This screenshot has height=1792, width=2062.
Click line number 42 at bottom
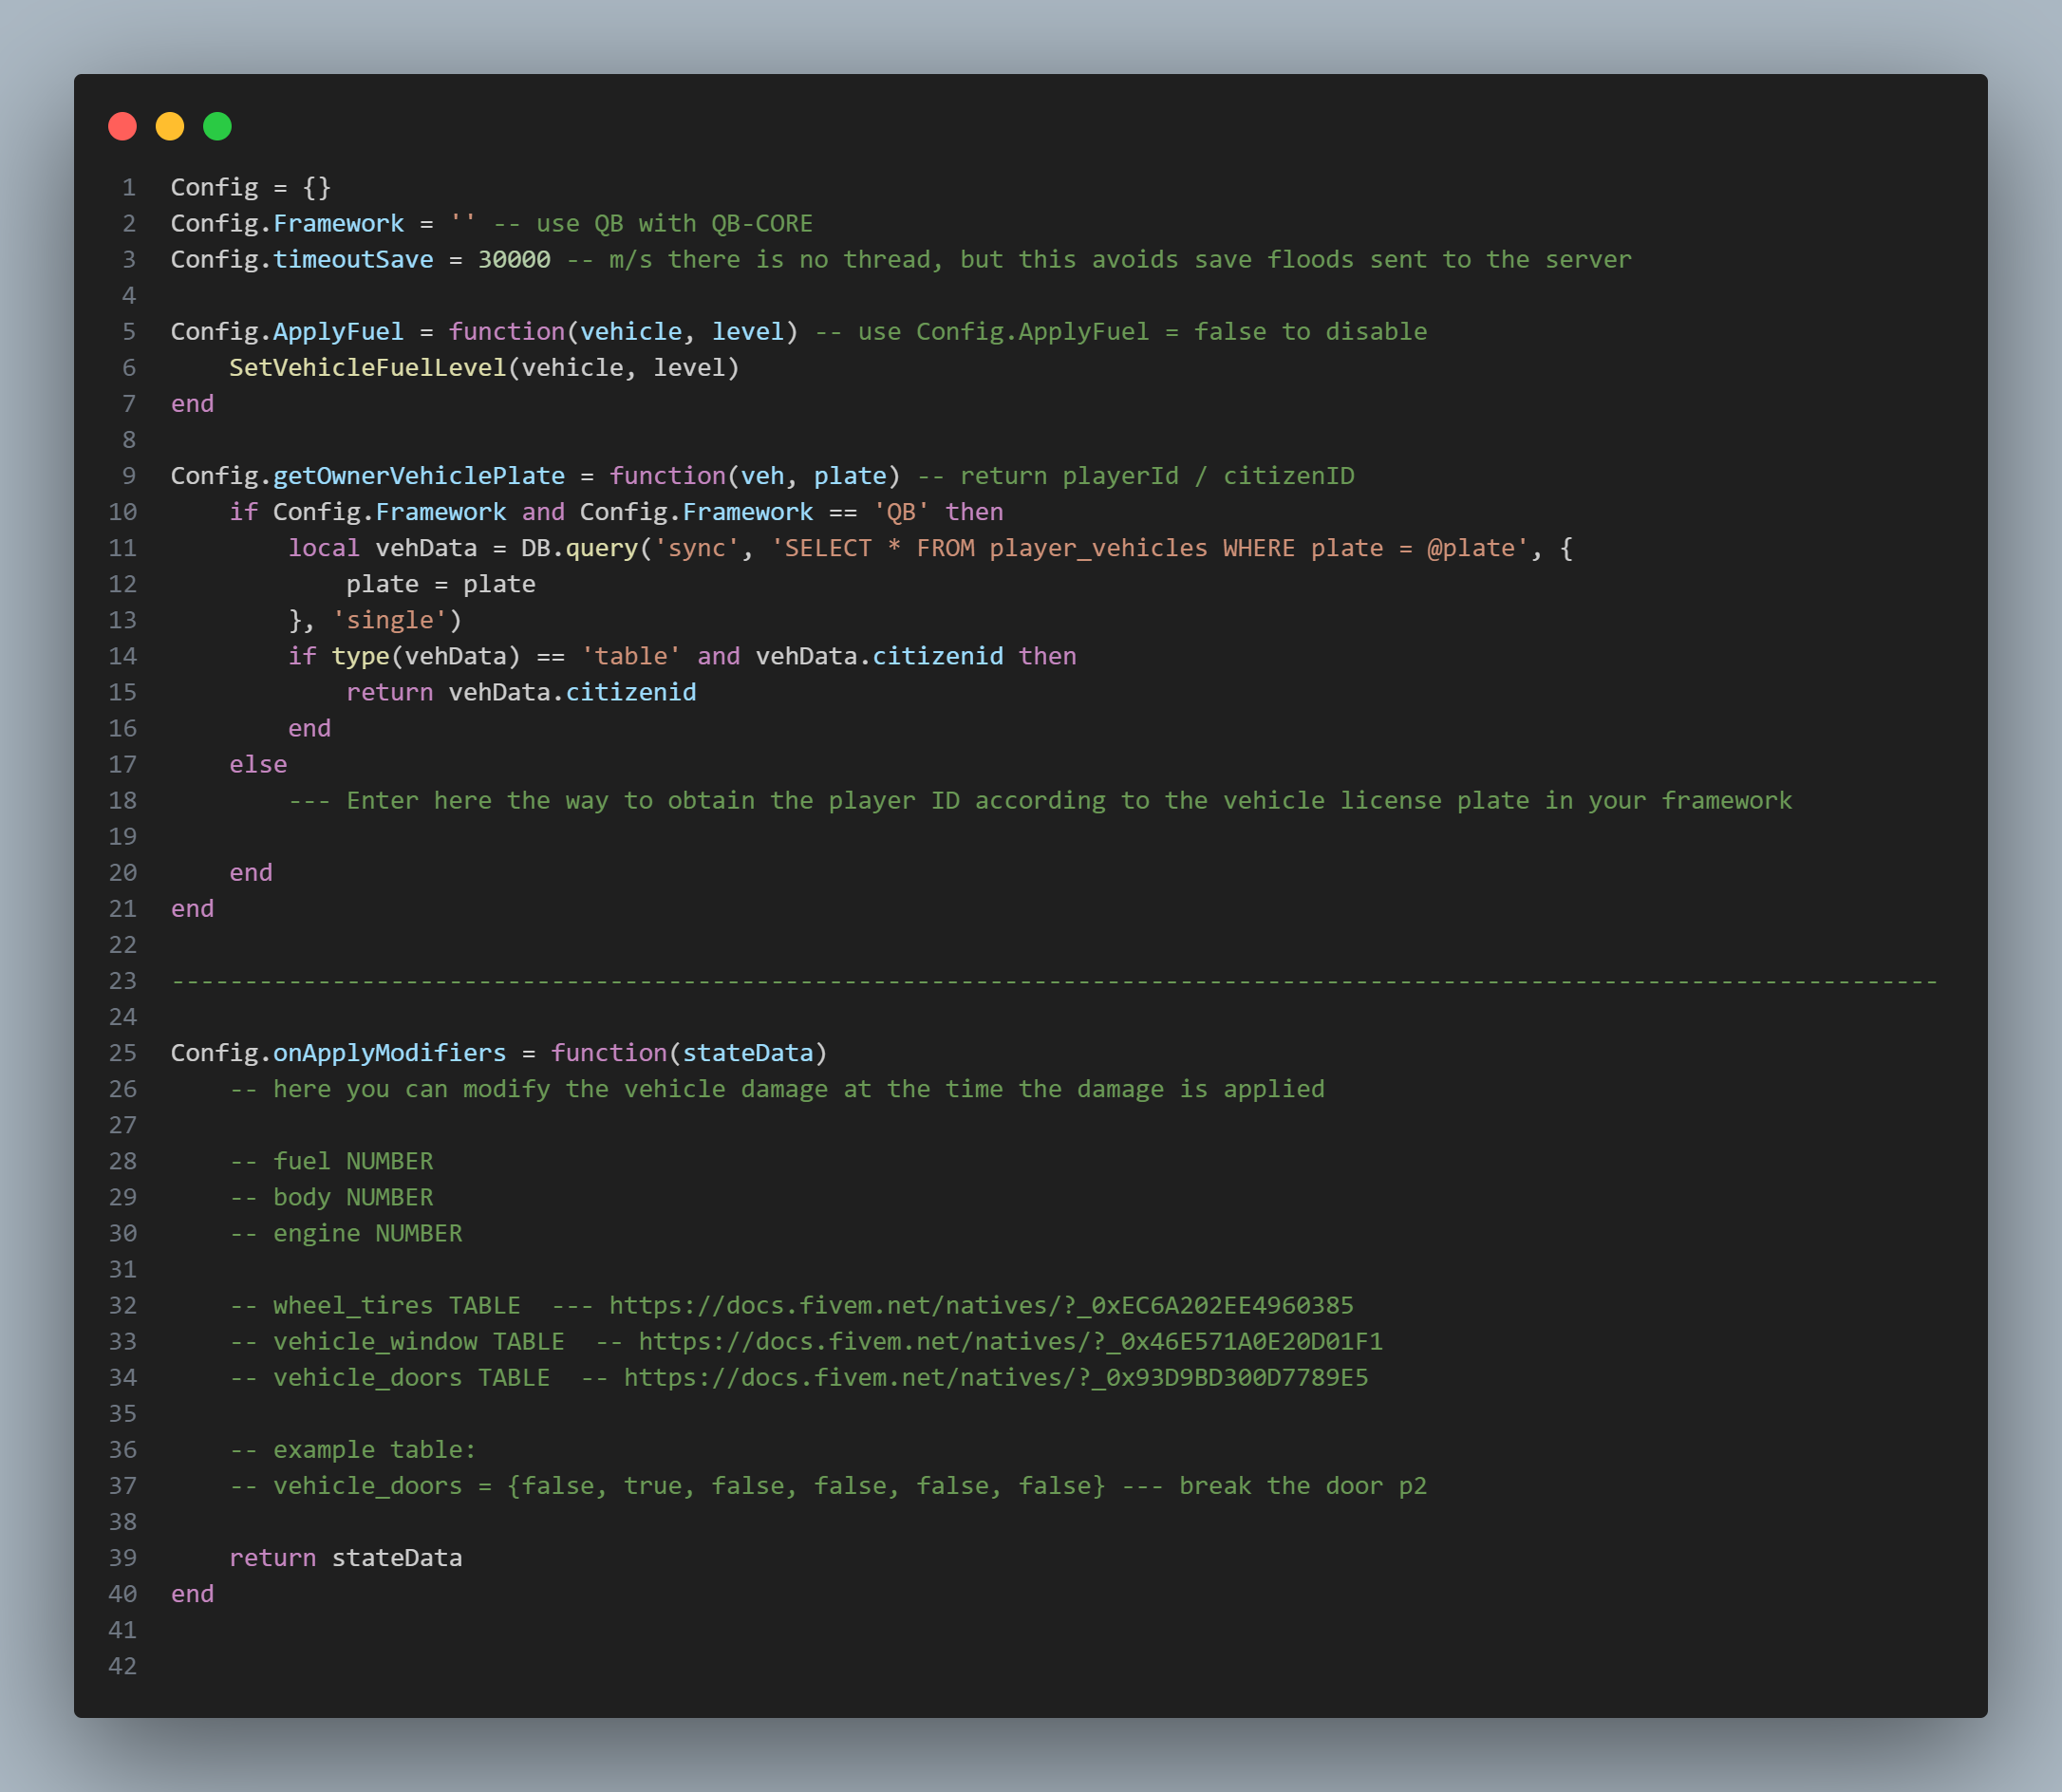(x=123, y=1666)
